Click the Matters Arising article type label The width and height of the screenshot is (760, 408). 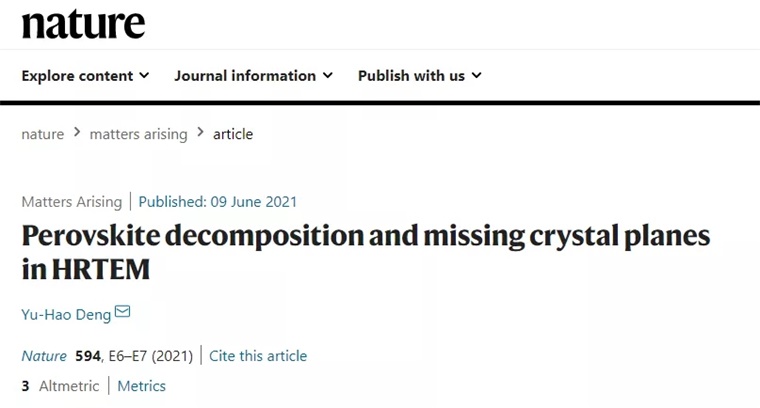pos(71,201)
